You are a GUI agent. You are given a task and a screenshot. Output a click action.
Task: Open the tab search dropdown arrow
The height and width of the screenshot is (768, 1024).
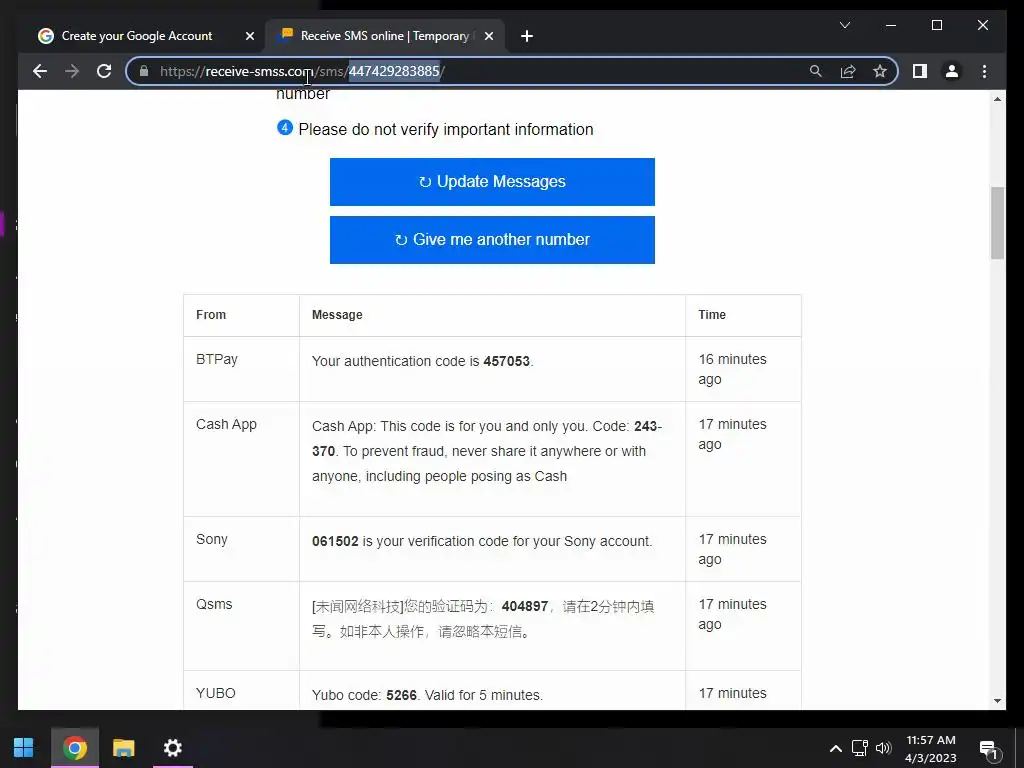click(844, 25)
